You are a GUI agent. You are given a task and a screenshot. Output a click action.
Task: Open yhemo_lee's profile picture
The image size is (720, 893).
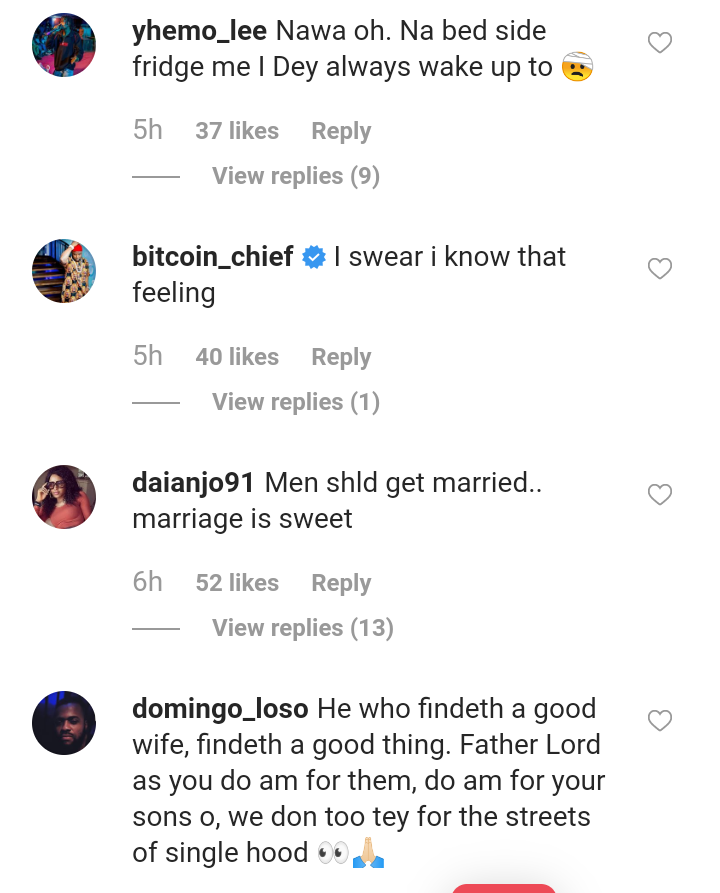[64, 45]
